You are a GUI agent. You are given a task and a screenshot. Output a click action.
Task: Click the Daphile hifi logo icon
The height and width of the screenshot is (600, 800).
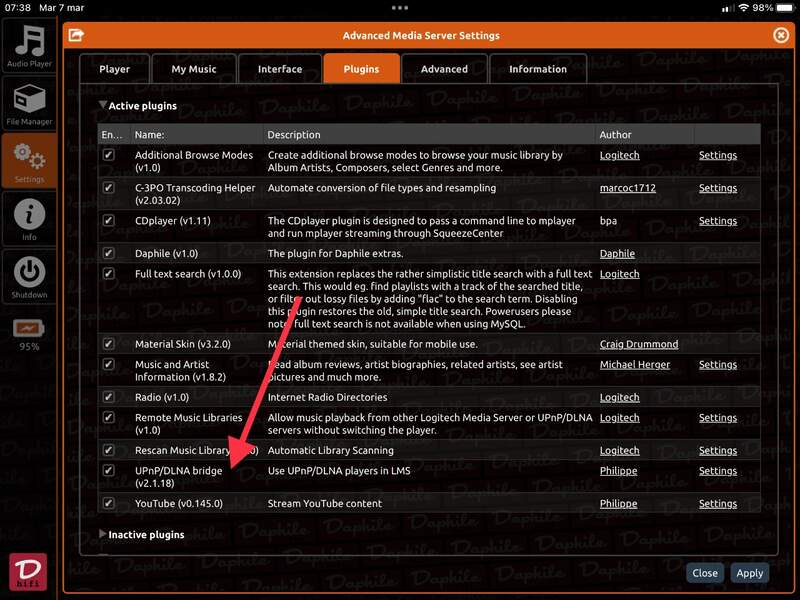[28, 572]
